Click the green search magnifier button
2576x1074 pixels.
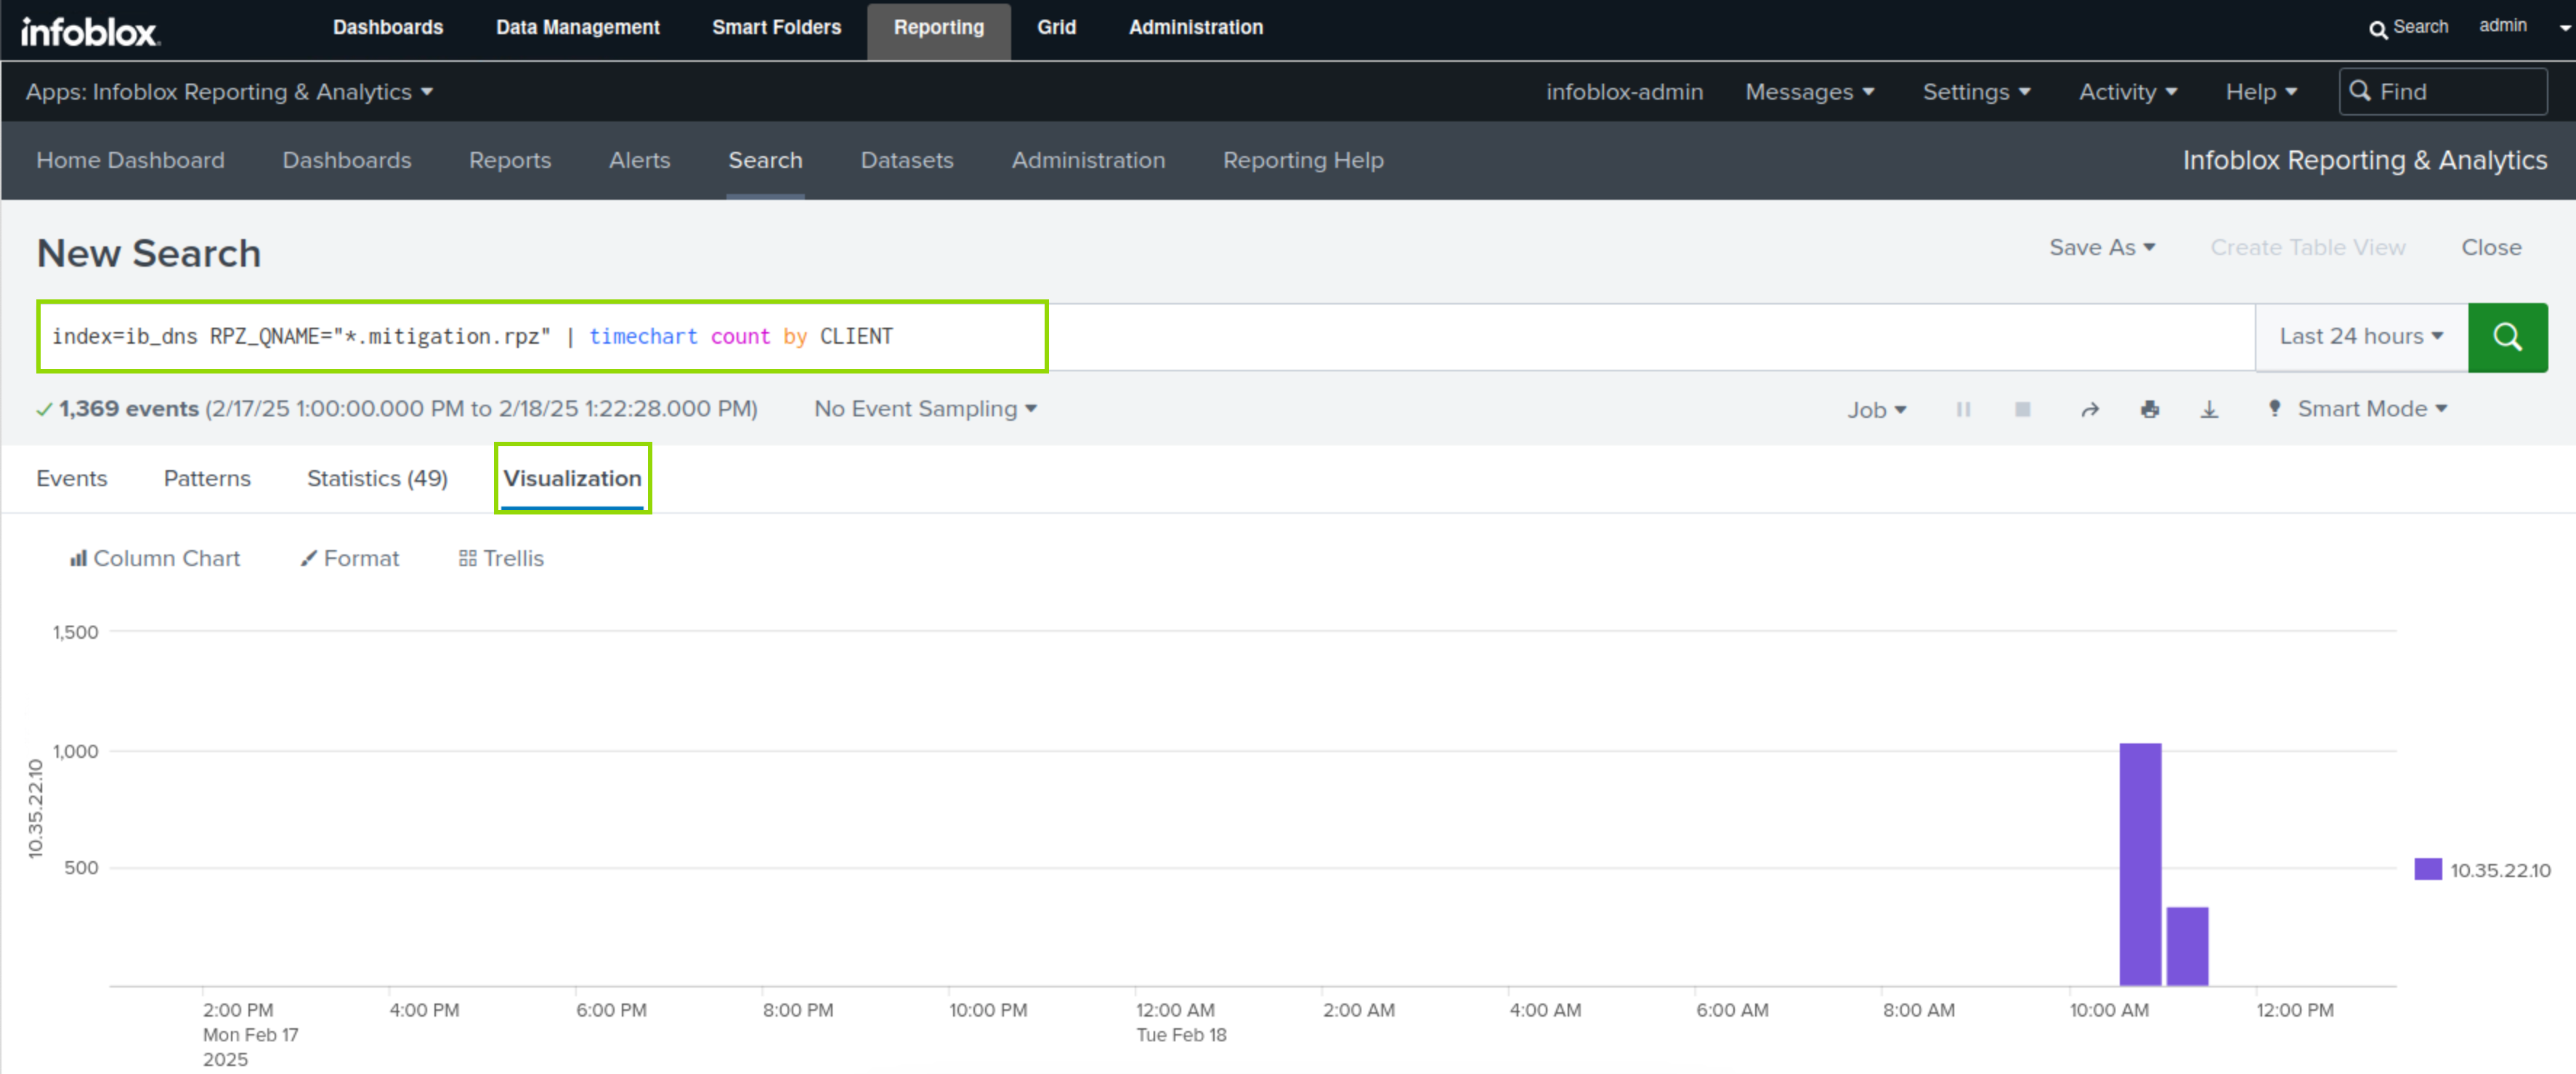[x=2506, y=337]
